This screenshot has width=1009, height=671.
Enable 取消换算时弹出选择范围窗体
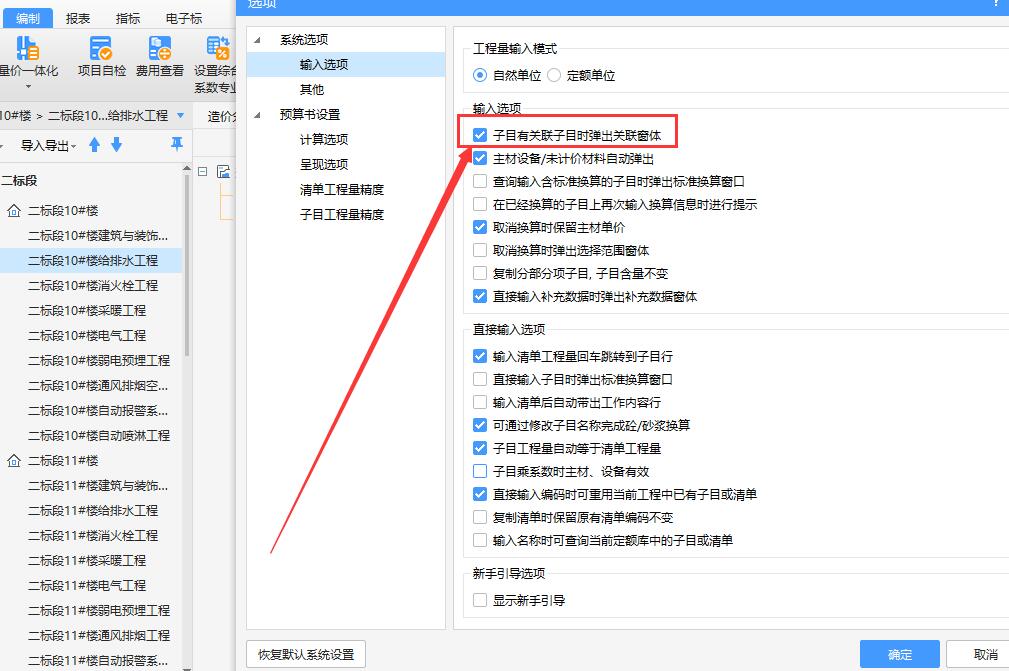(478, 250)
